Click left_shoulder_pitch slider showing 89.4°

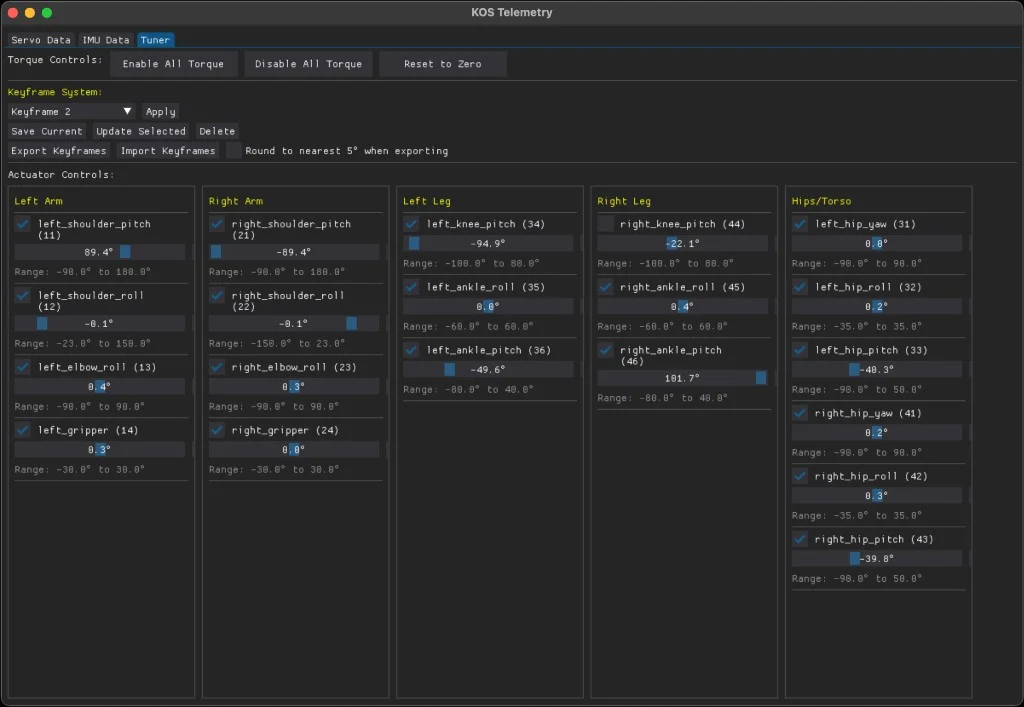tap(99, 252)
